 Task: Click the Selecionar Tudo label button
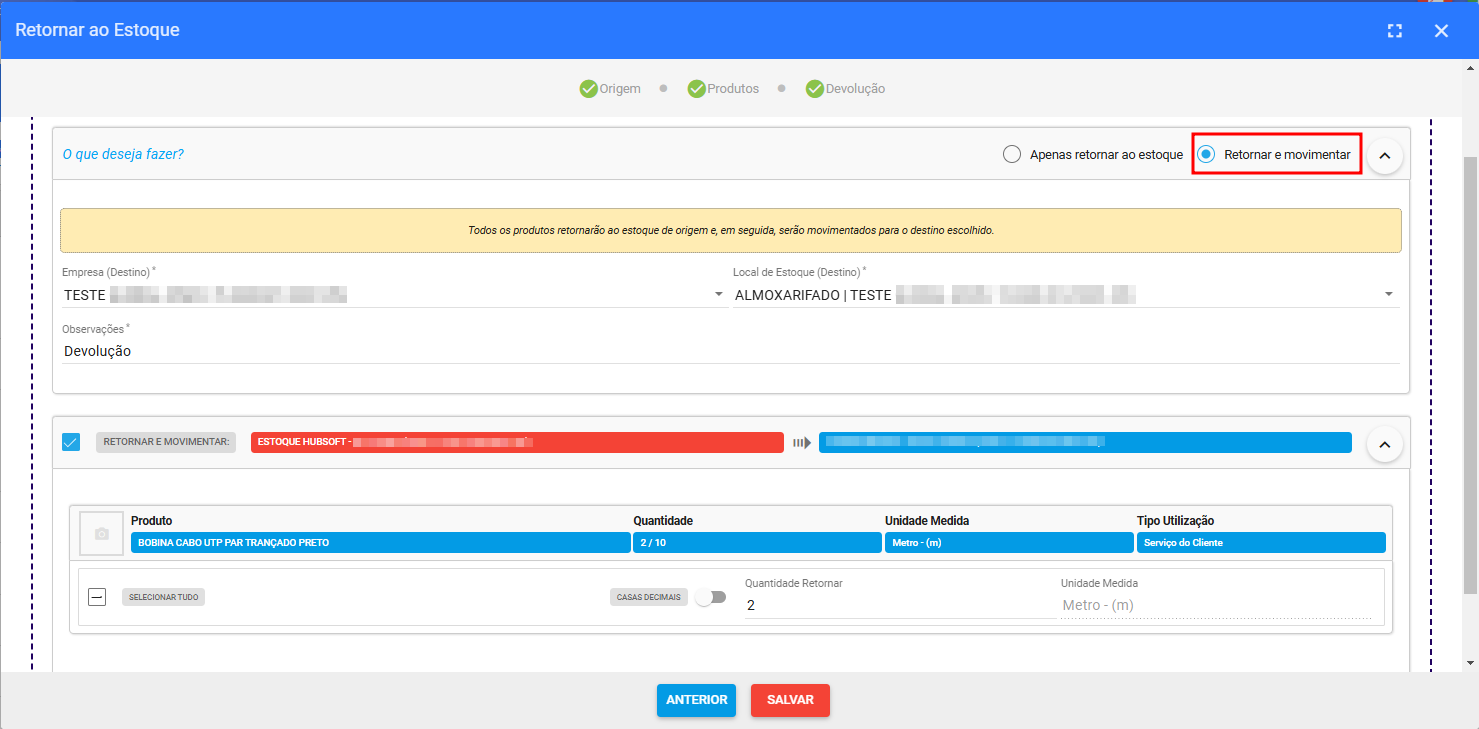[x=163, y=597]
